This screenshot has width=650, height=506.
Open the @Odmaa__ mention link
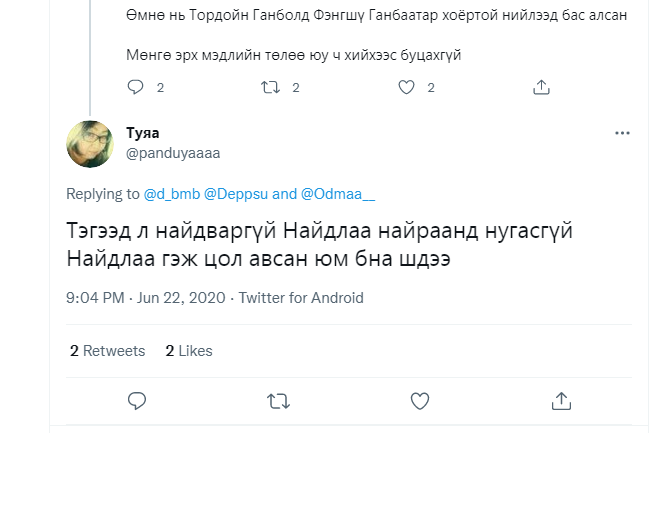[x=337, y=194]
